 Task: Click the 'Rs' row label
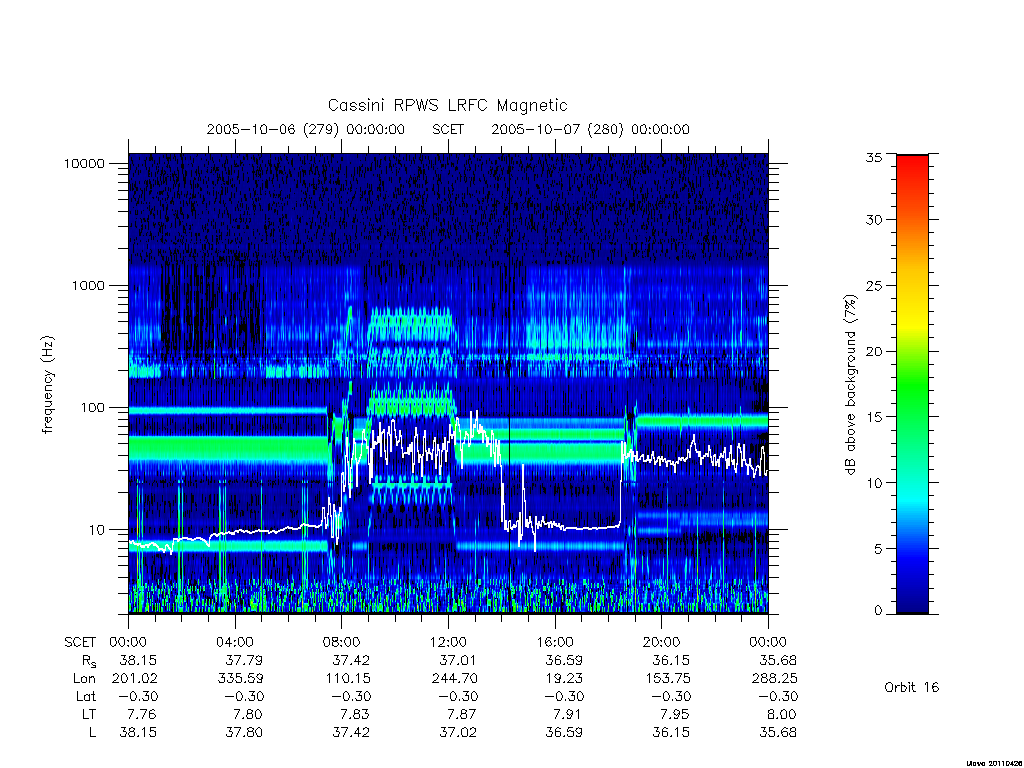(x=89, y=661)
